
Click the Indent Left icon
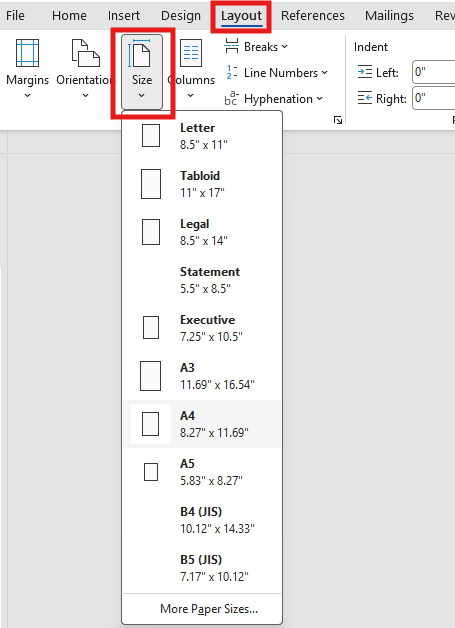point(364,72)
